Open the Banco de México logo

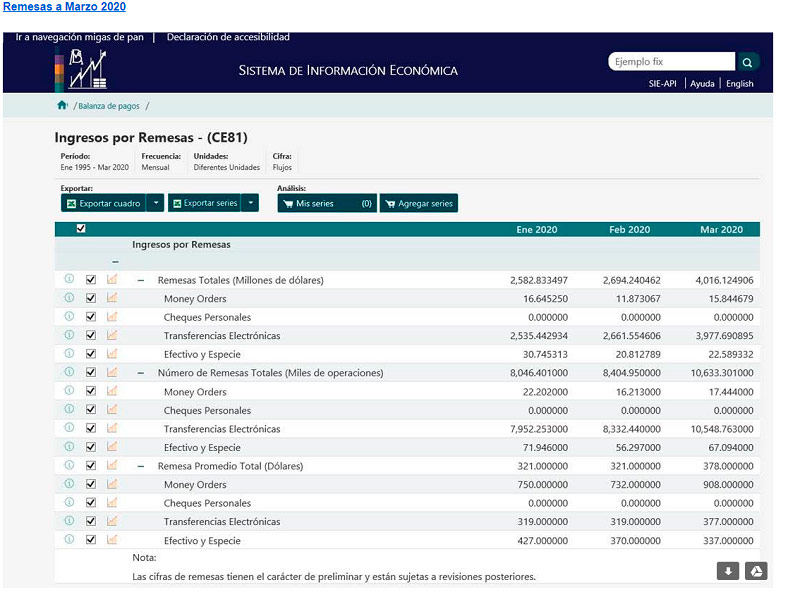tap(82, 69)
